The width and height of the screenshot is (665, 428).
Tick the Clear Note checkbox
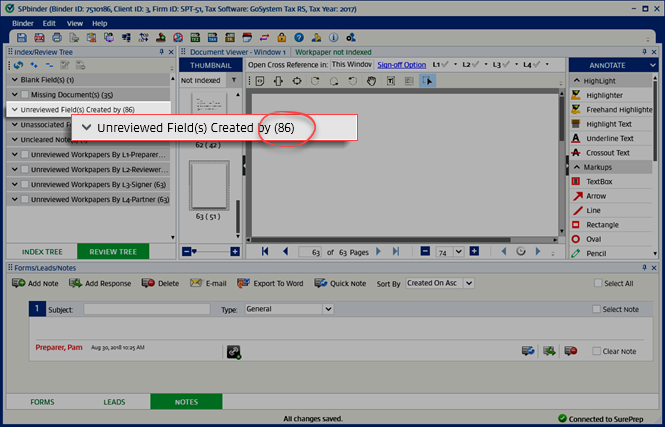(x=596, y=351)
